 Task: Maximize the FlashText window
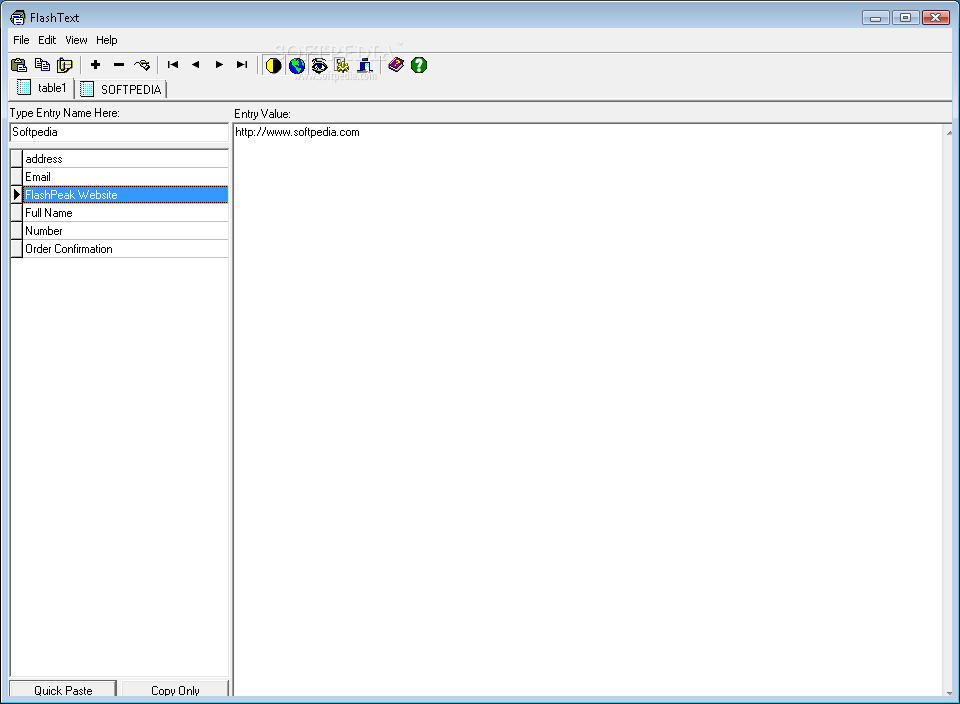click(x=905, y=18)
